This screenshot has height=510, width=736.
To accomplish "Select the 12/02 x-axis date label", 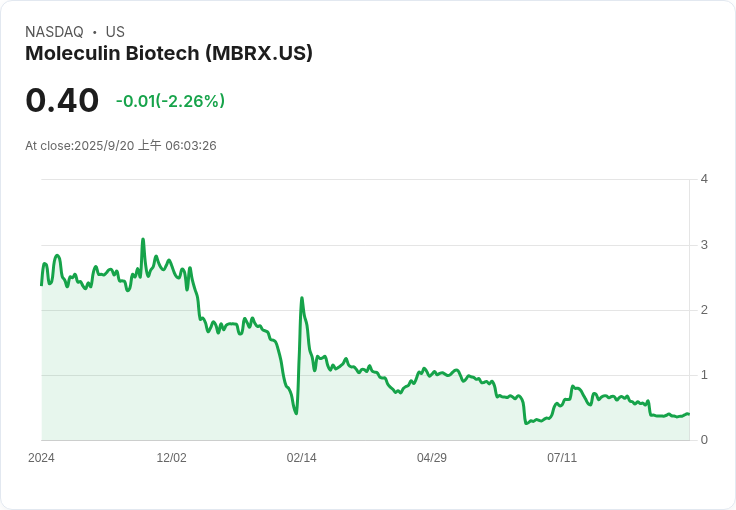I will pos(171,458).
